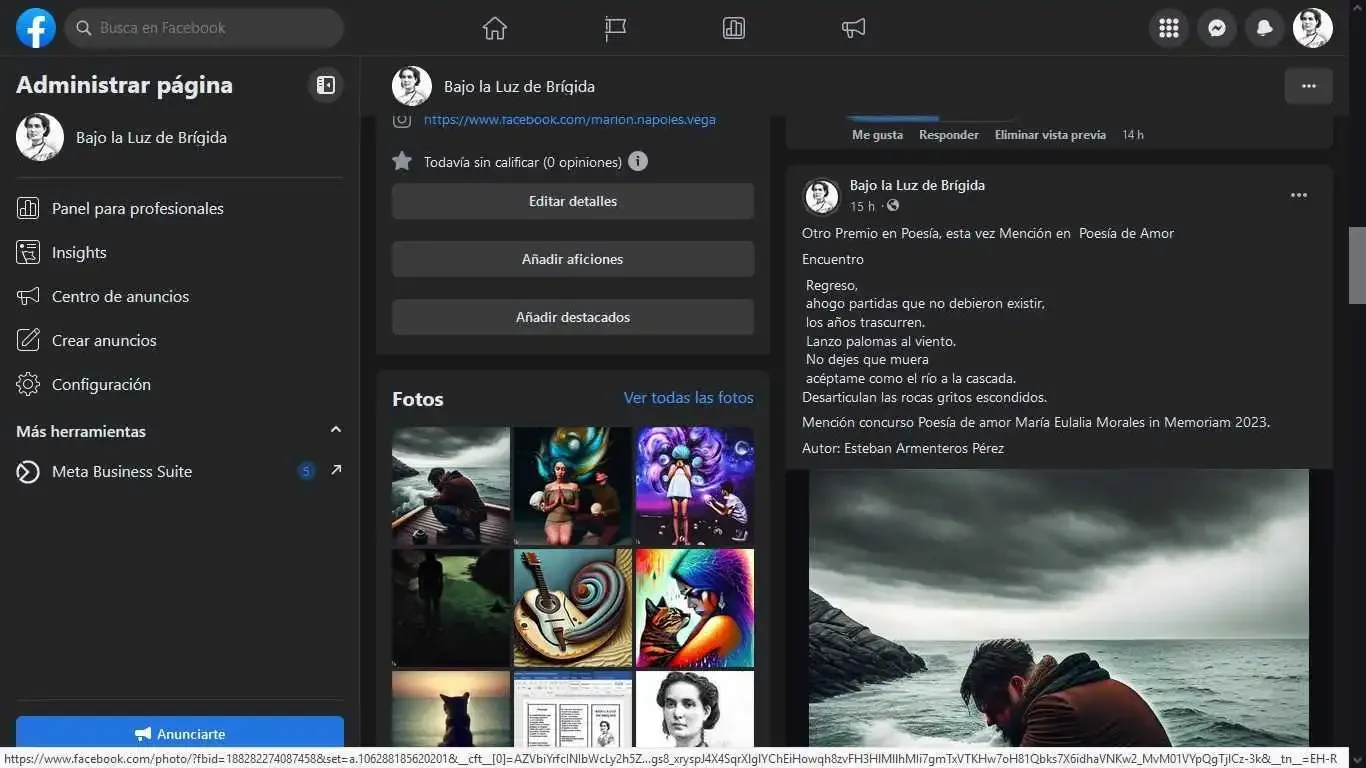
Task: Open the colorful woman with cat thumbnail
Action: point(695,608)
